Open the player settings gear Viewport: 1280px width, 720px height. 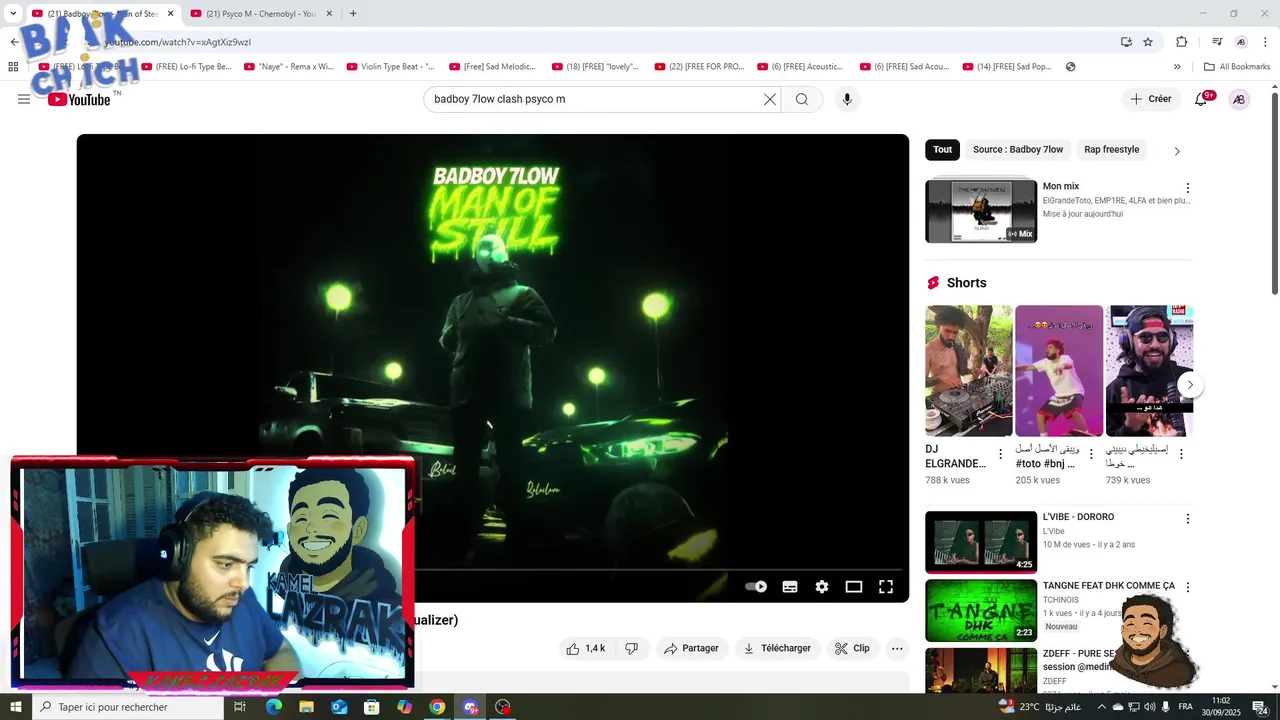click(x=822, y=587)
